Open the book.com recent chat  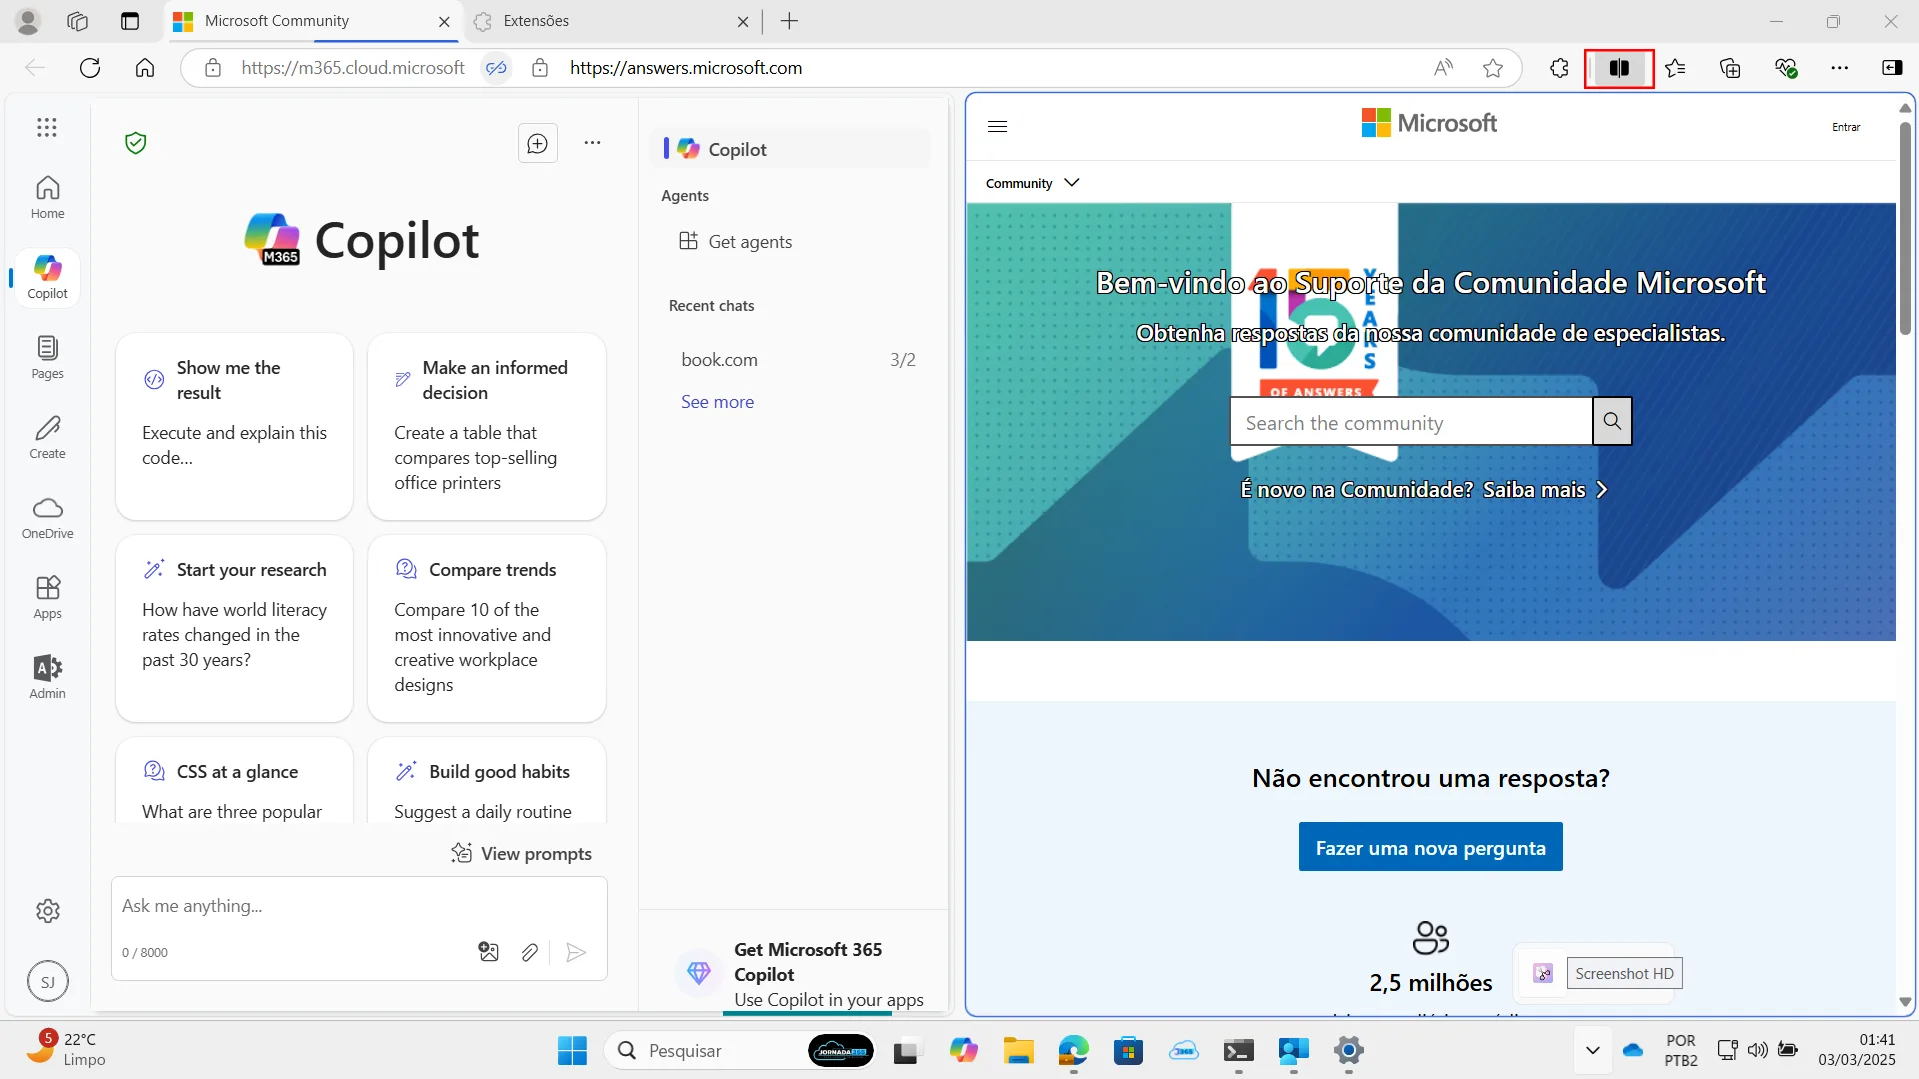click(x=797, y=360)
